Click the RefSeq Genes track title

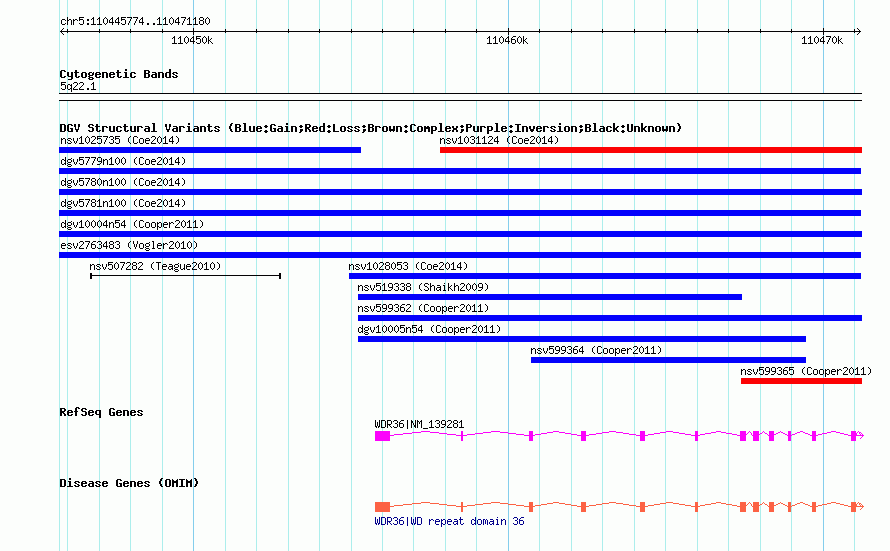[101, 412]
